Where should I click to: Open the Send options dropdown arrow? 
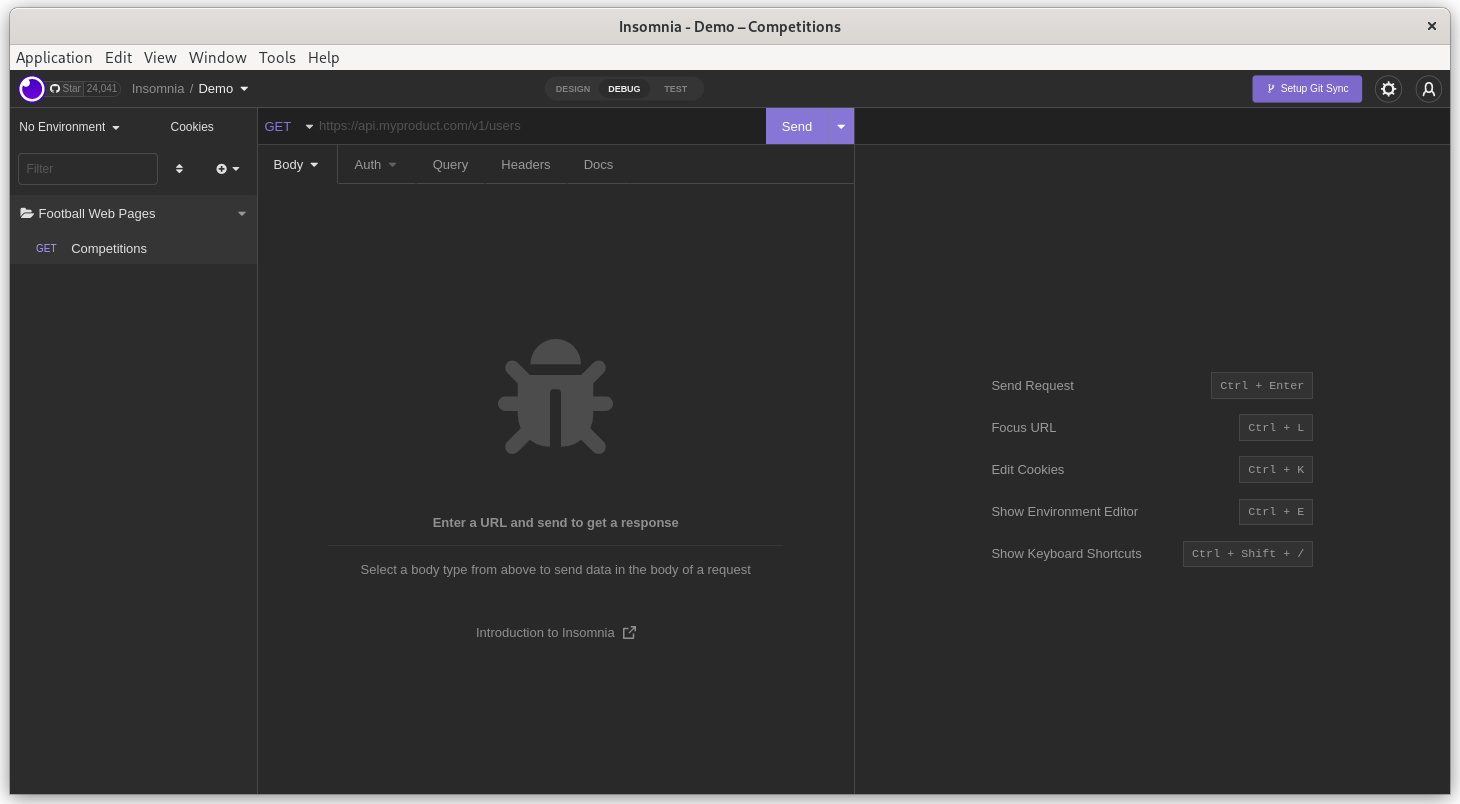(x=841, y=127)
